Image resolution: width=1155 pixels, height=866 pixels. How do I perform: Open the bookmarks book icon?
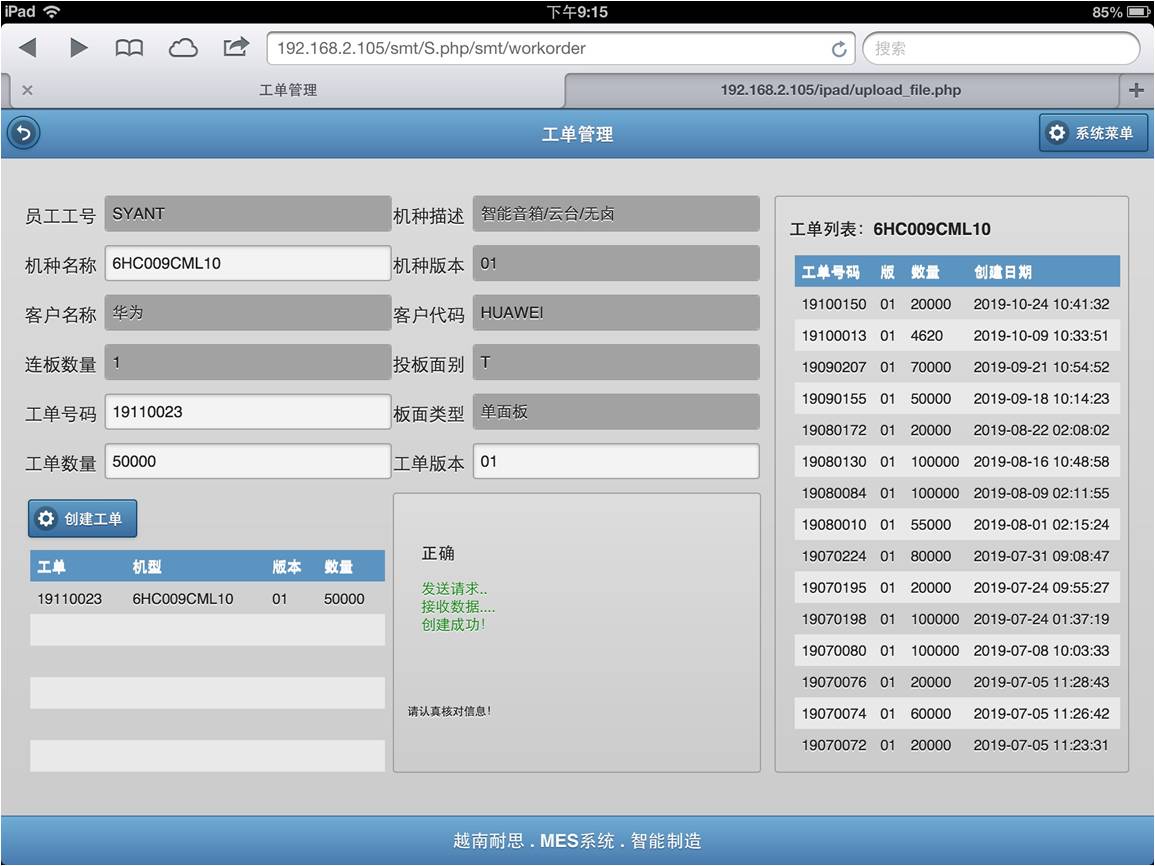pyautogui.click(x=129, y=48)
